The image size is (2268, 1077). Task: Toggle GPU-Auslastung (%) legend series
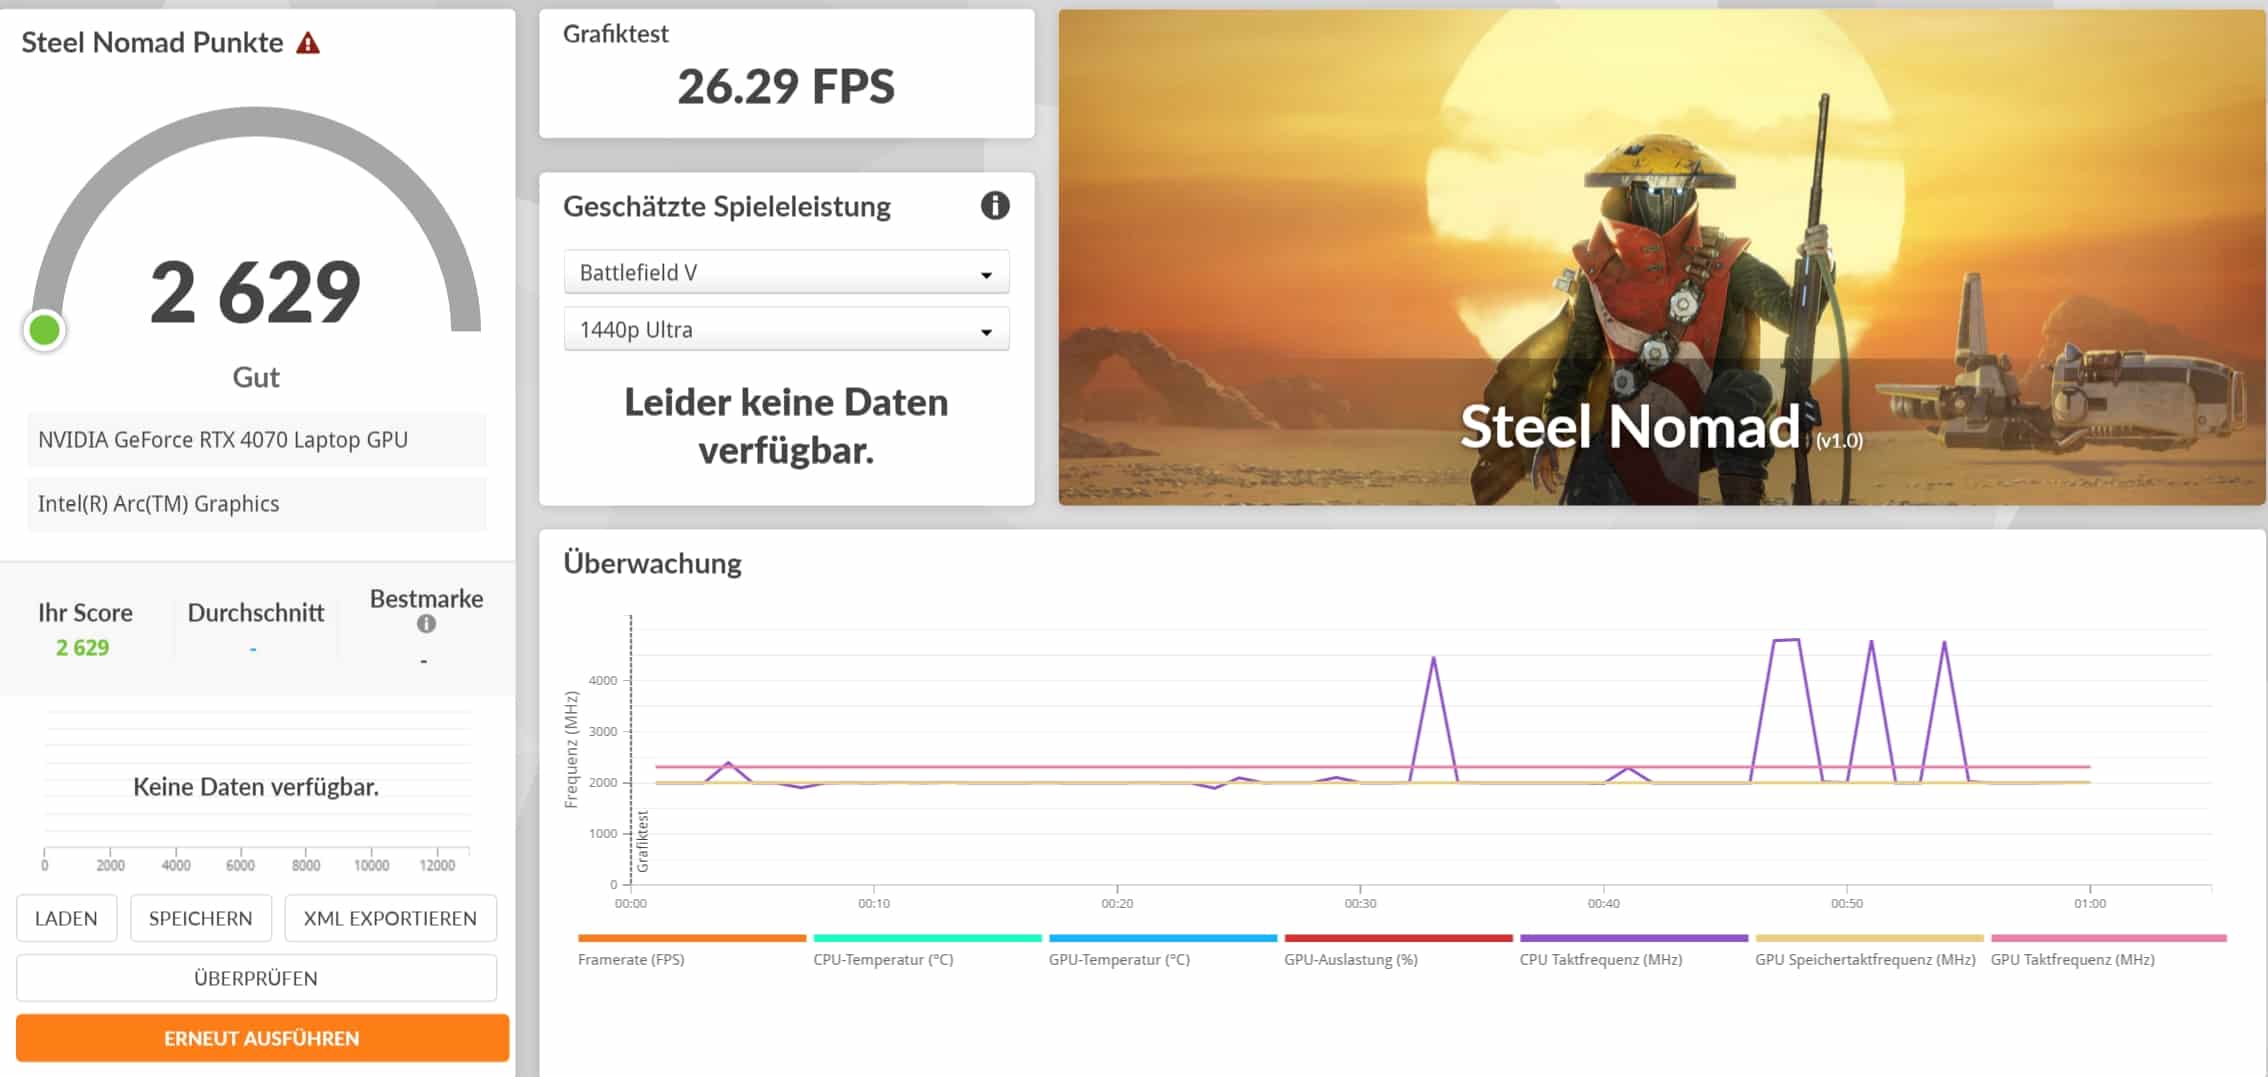(1350, 959)
